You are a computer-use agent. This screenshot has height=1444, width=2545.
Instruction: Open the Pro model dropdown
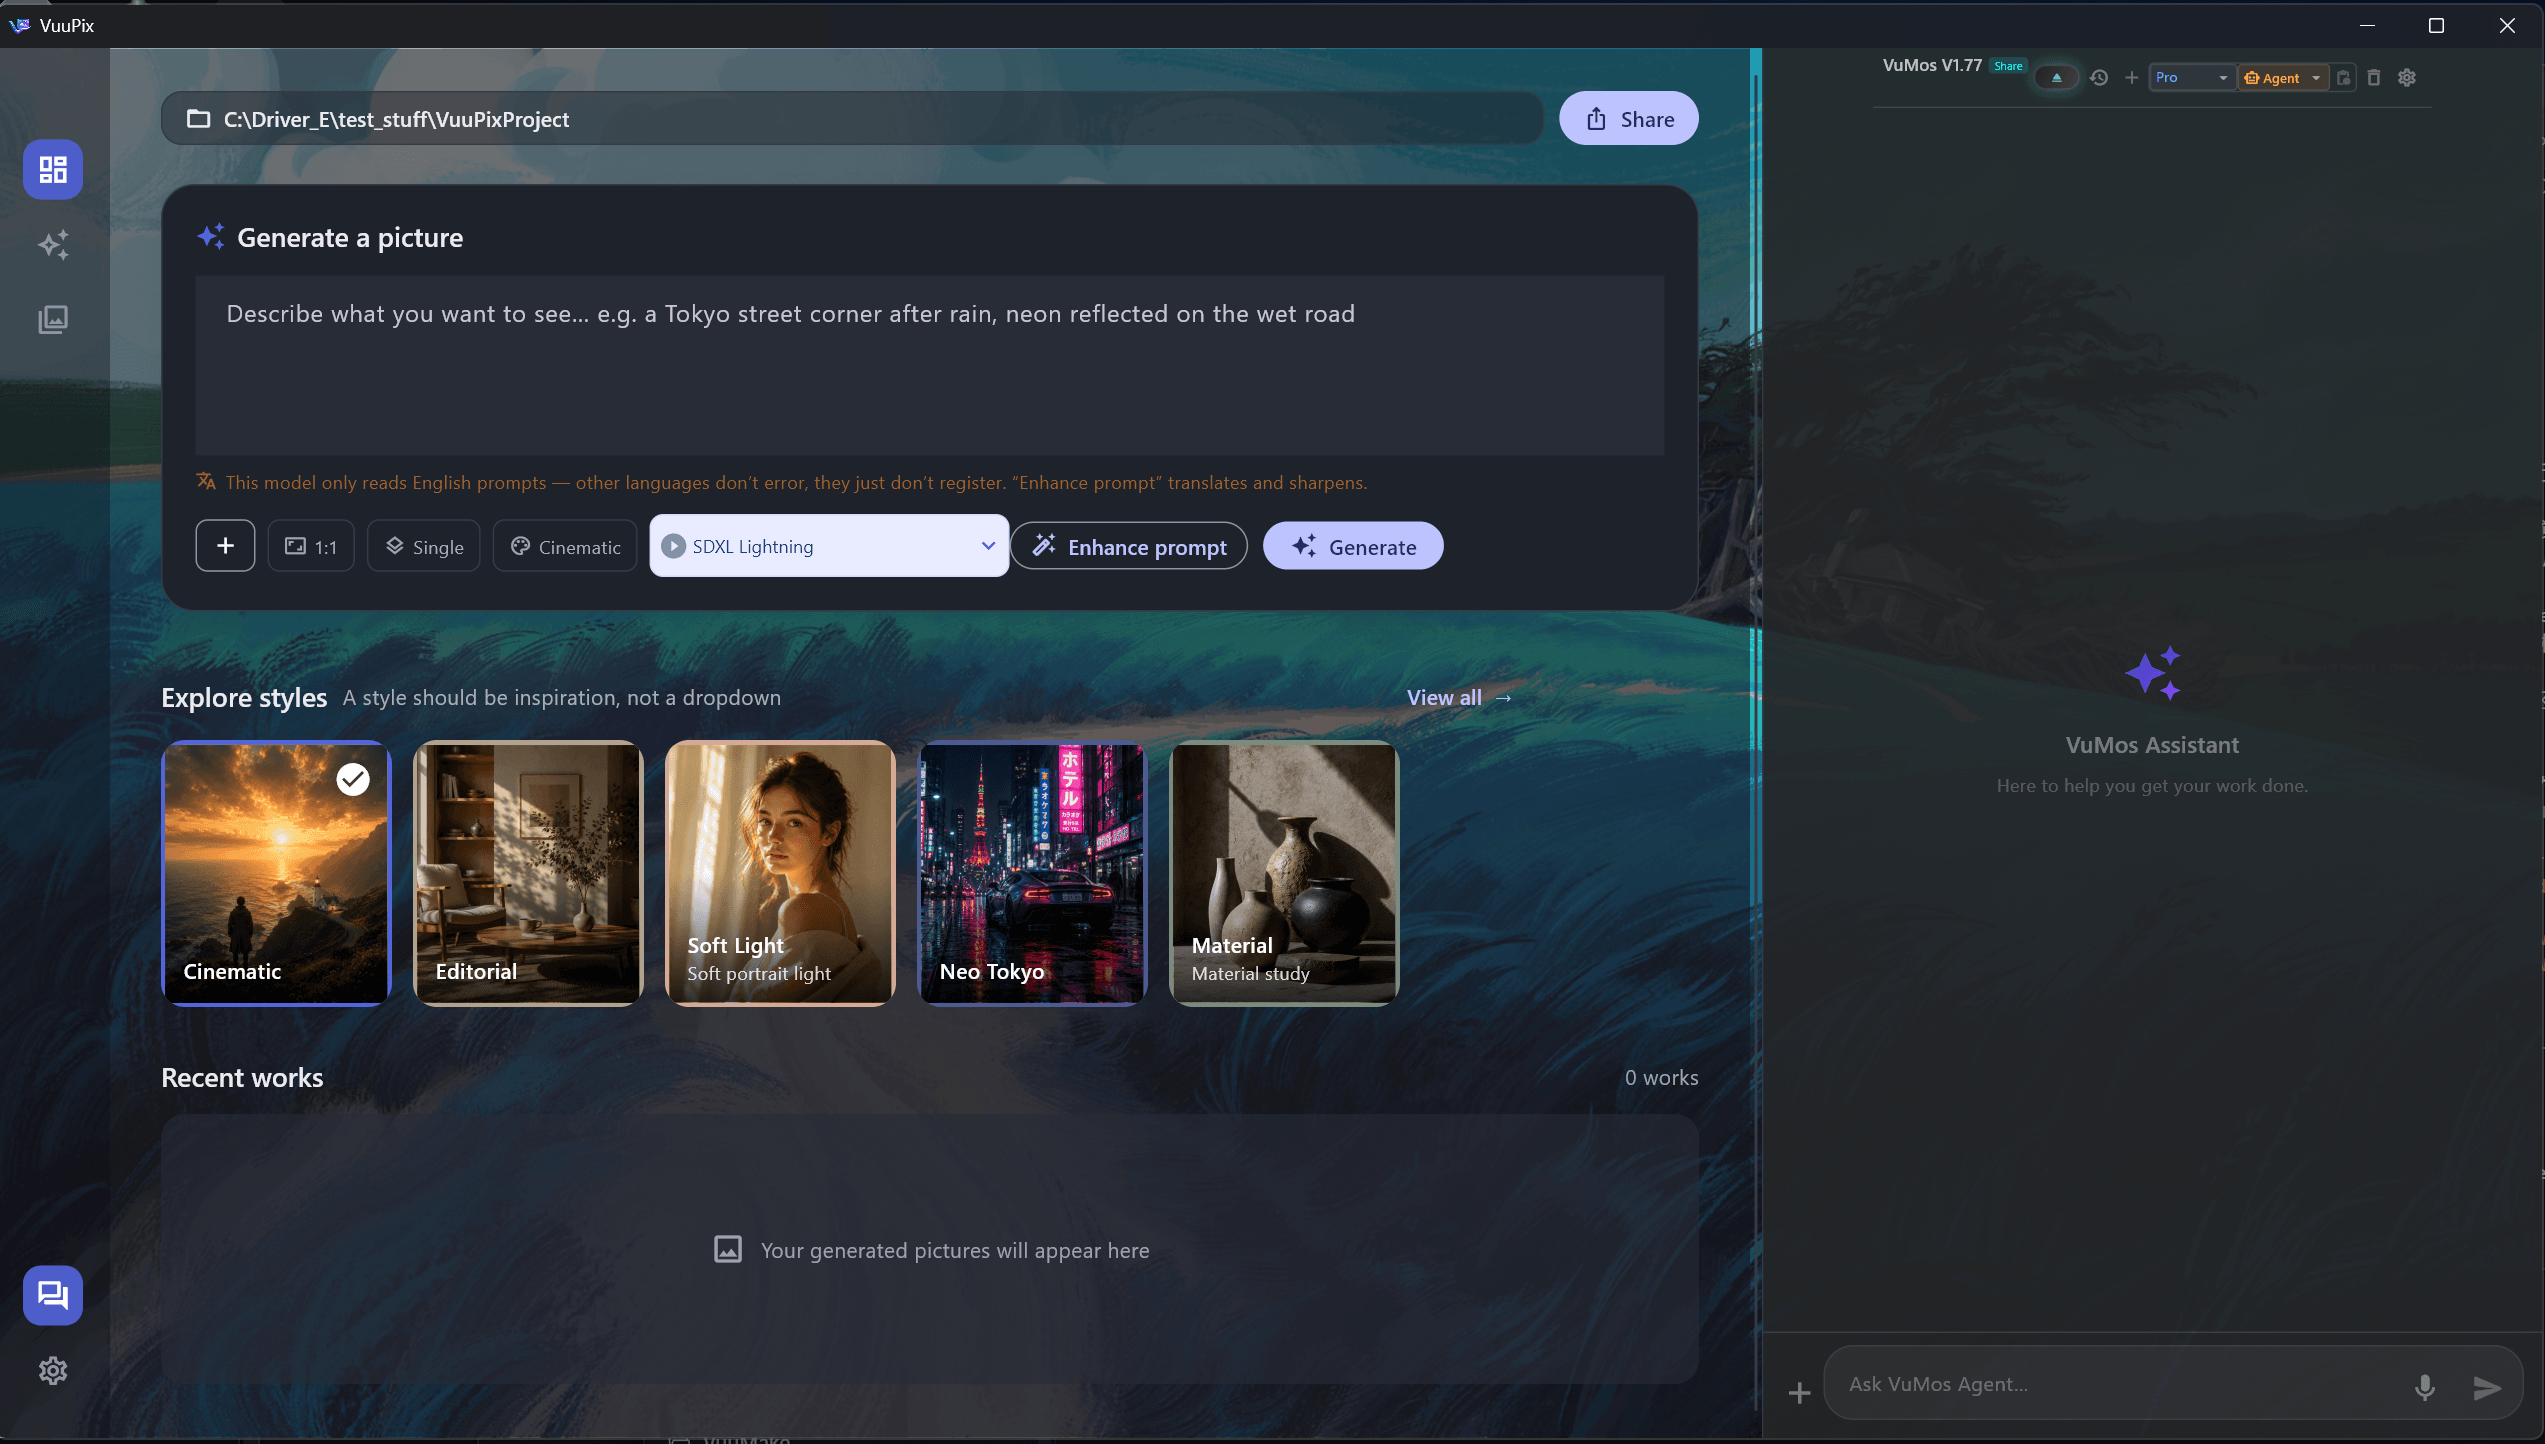pyautogui.click(x=2192, y=78)
